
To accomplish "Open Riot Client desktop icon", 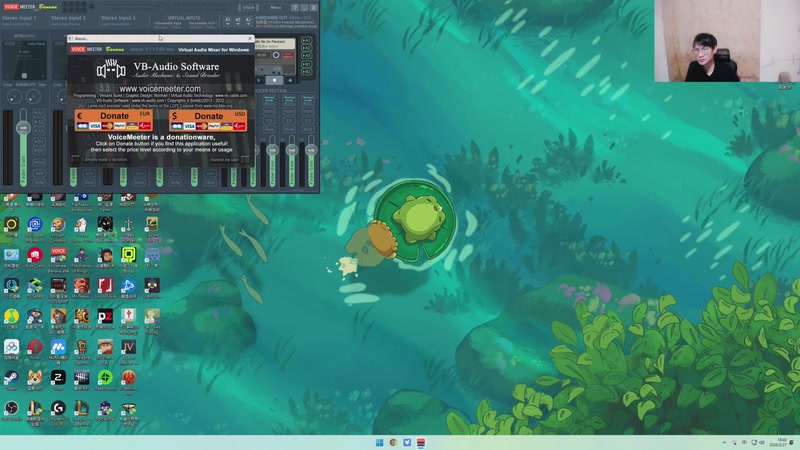I will (35, 257).
